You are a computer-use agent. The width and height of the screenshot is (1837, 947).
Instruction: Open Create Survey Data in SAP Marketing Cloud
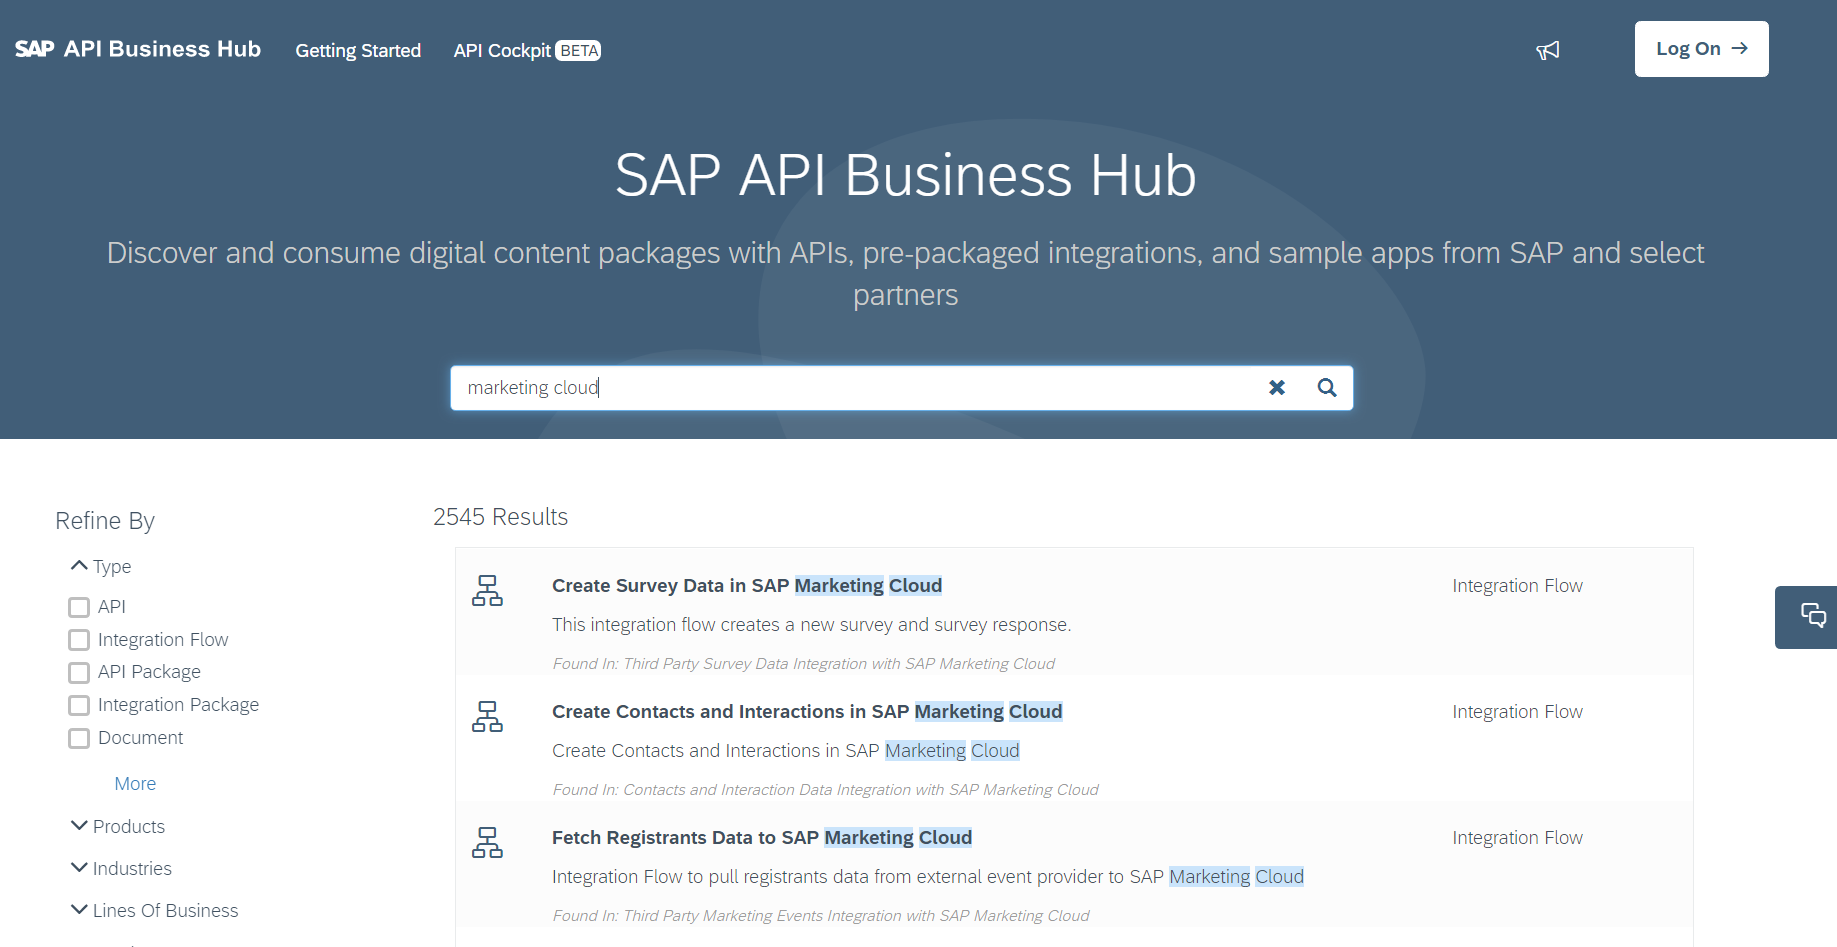[x=747, y=585]
